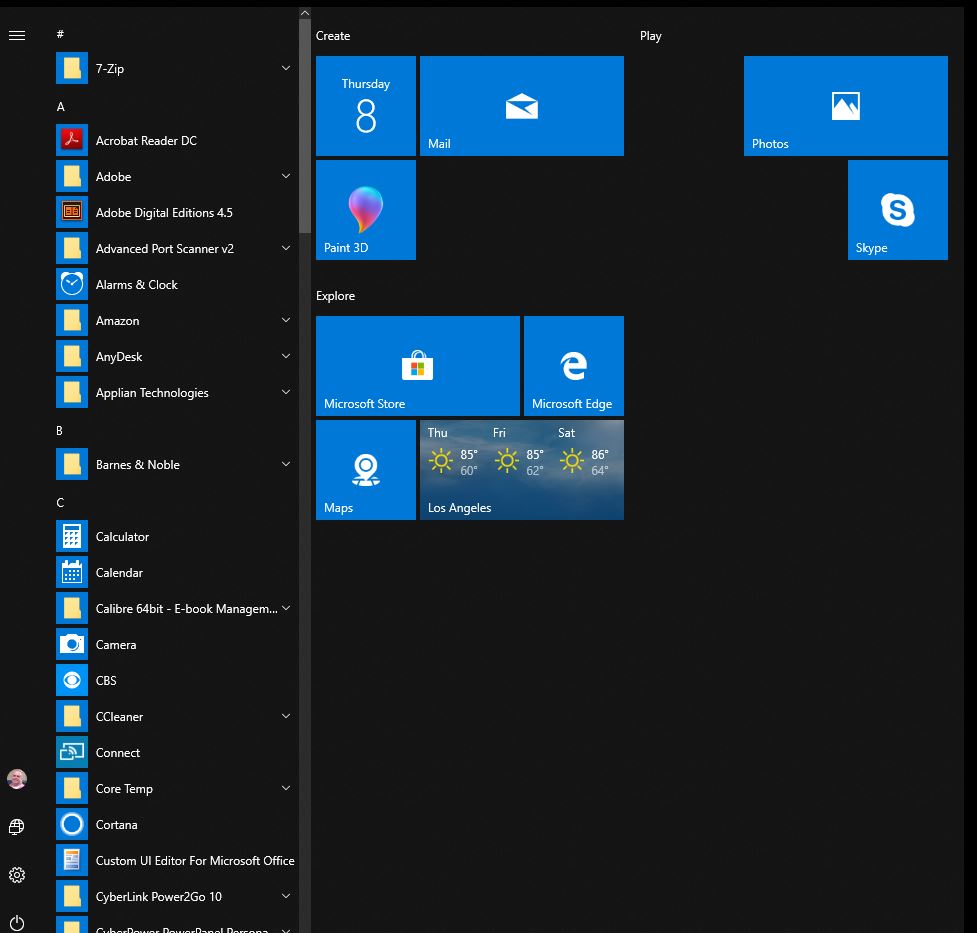
Task: Expand the Adobe folder
Action: (174, 177)
